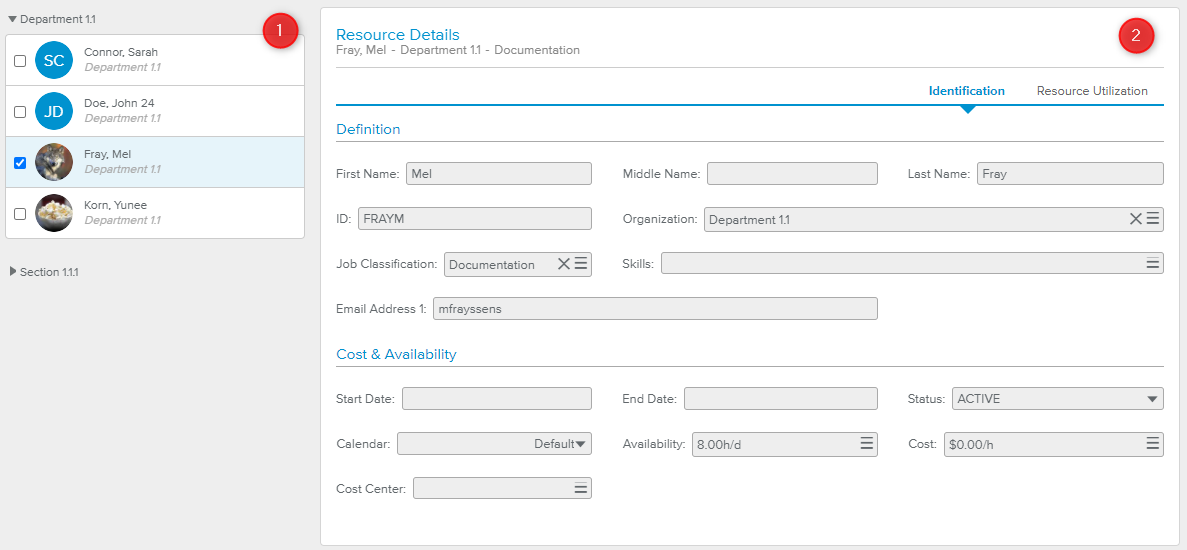Screen dimensions: 1187x550
Task: Expand the Section 1.1.1 group
Action: pos(13,272)
